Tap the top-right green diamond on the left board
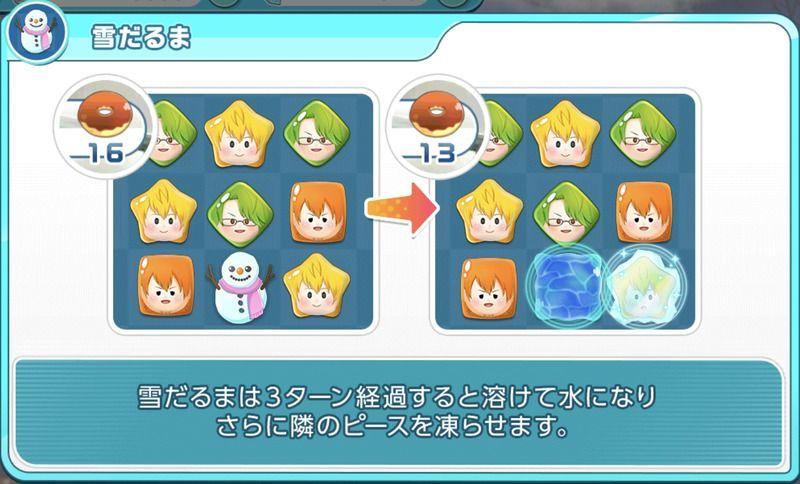The width and height of the screenshot is (800, 484). point(315,133)
